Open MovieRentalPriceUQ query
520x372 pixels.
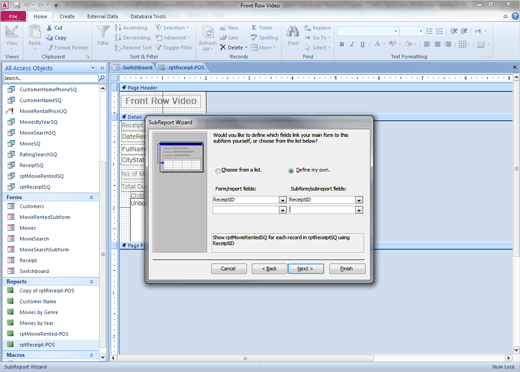point(43,111)
